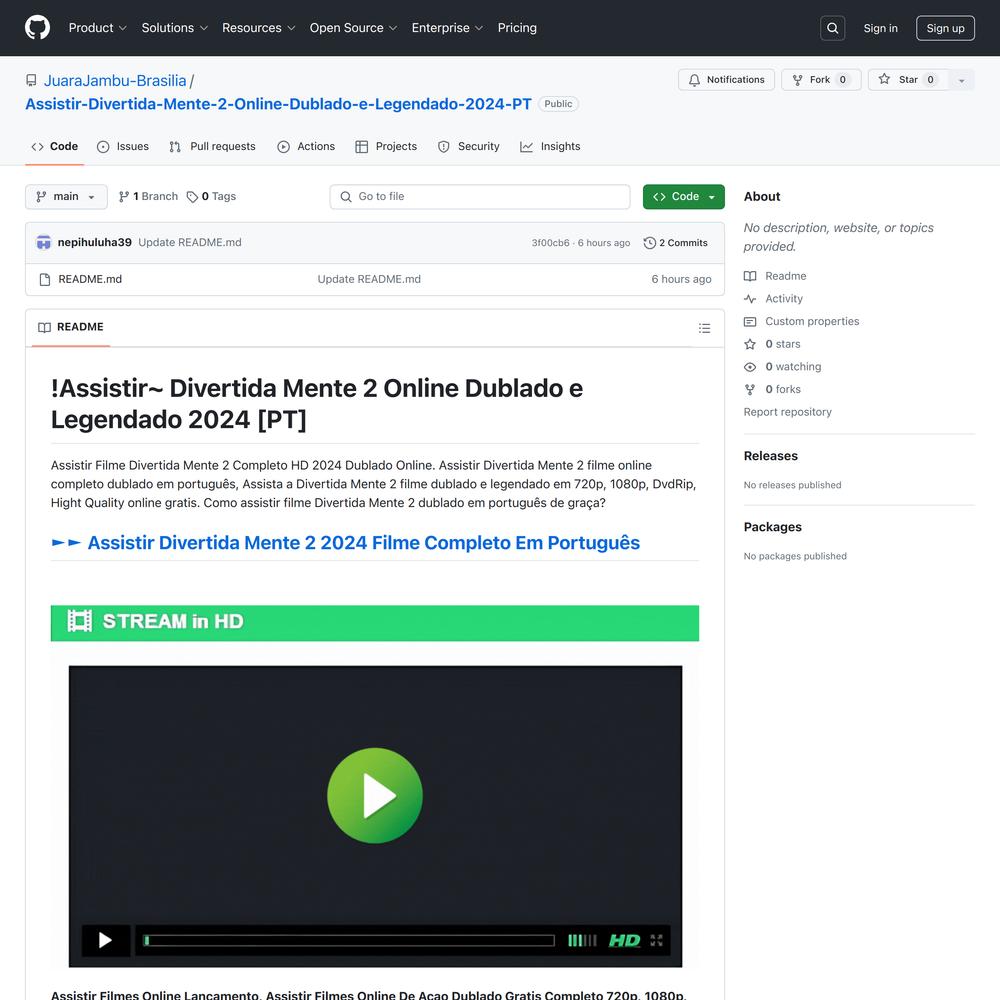Switch to the Actions tab
This screenshot has height=1000, width=1000.
coord(306,147)
